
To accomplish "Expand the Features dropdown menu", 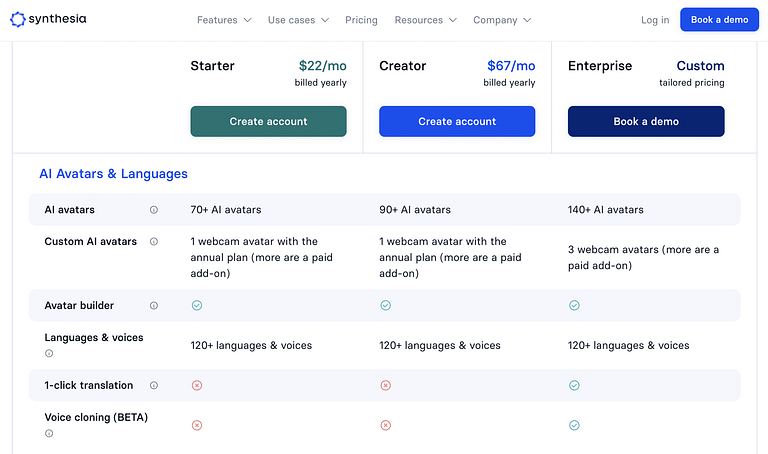I will [x=224, y=20].
